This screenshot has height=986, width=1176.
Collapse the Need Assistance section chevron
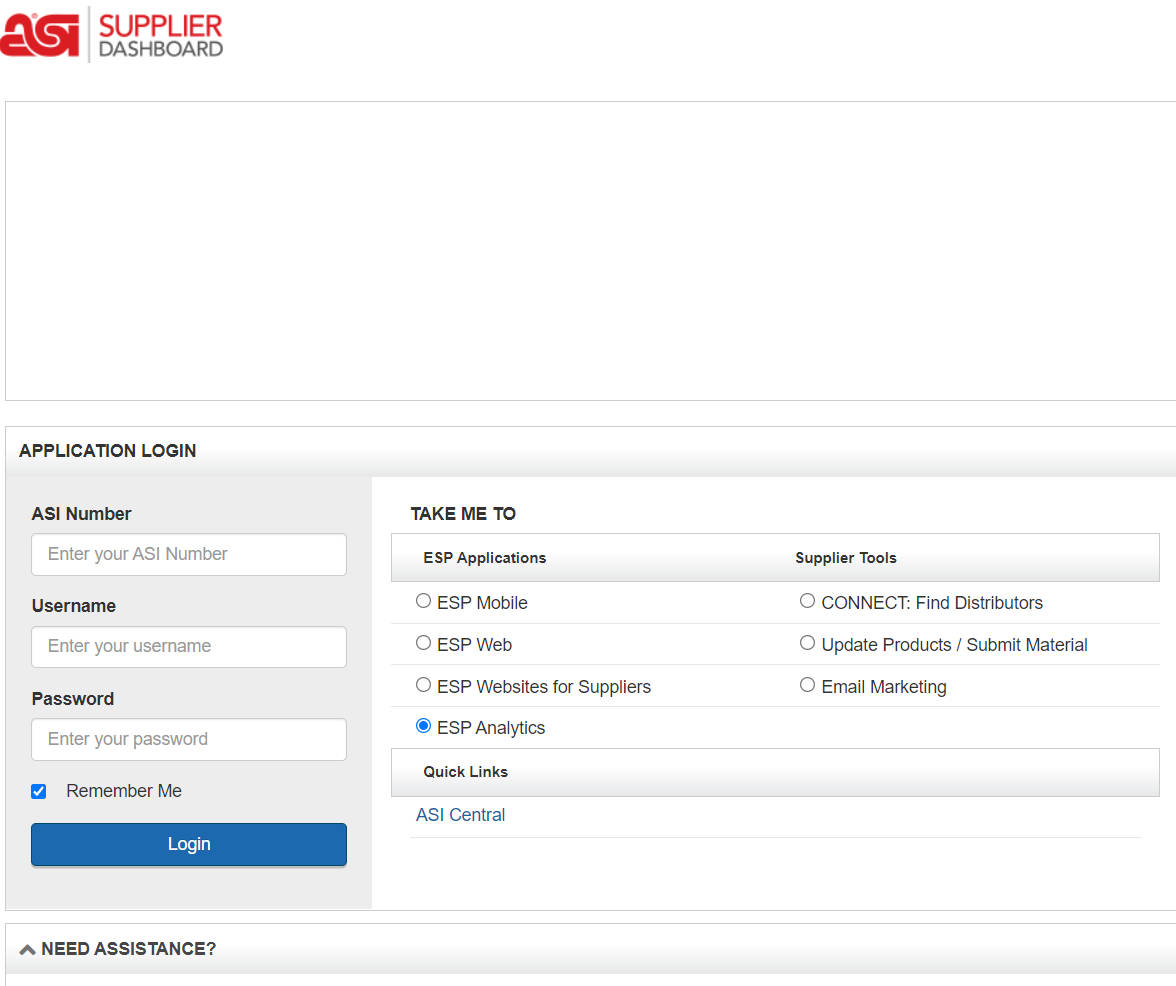(x=27, y=949)
